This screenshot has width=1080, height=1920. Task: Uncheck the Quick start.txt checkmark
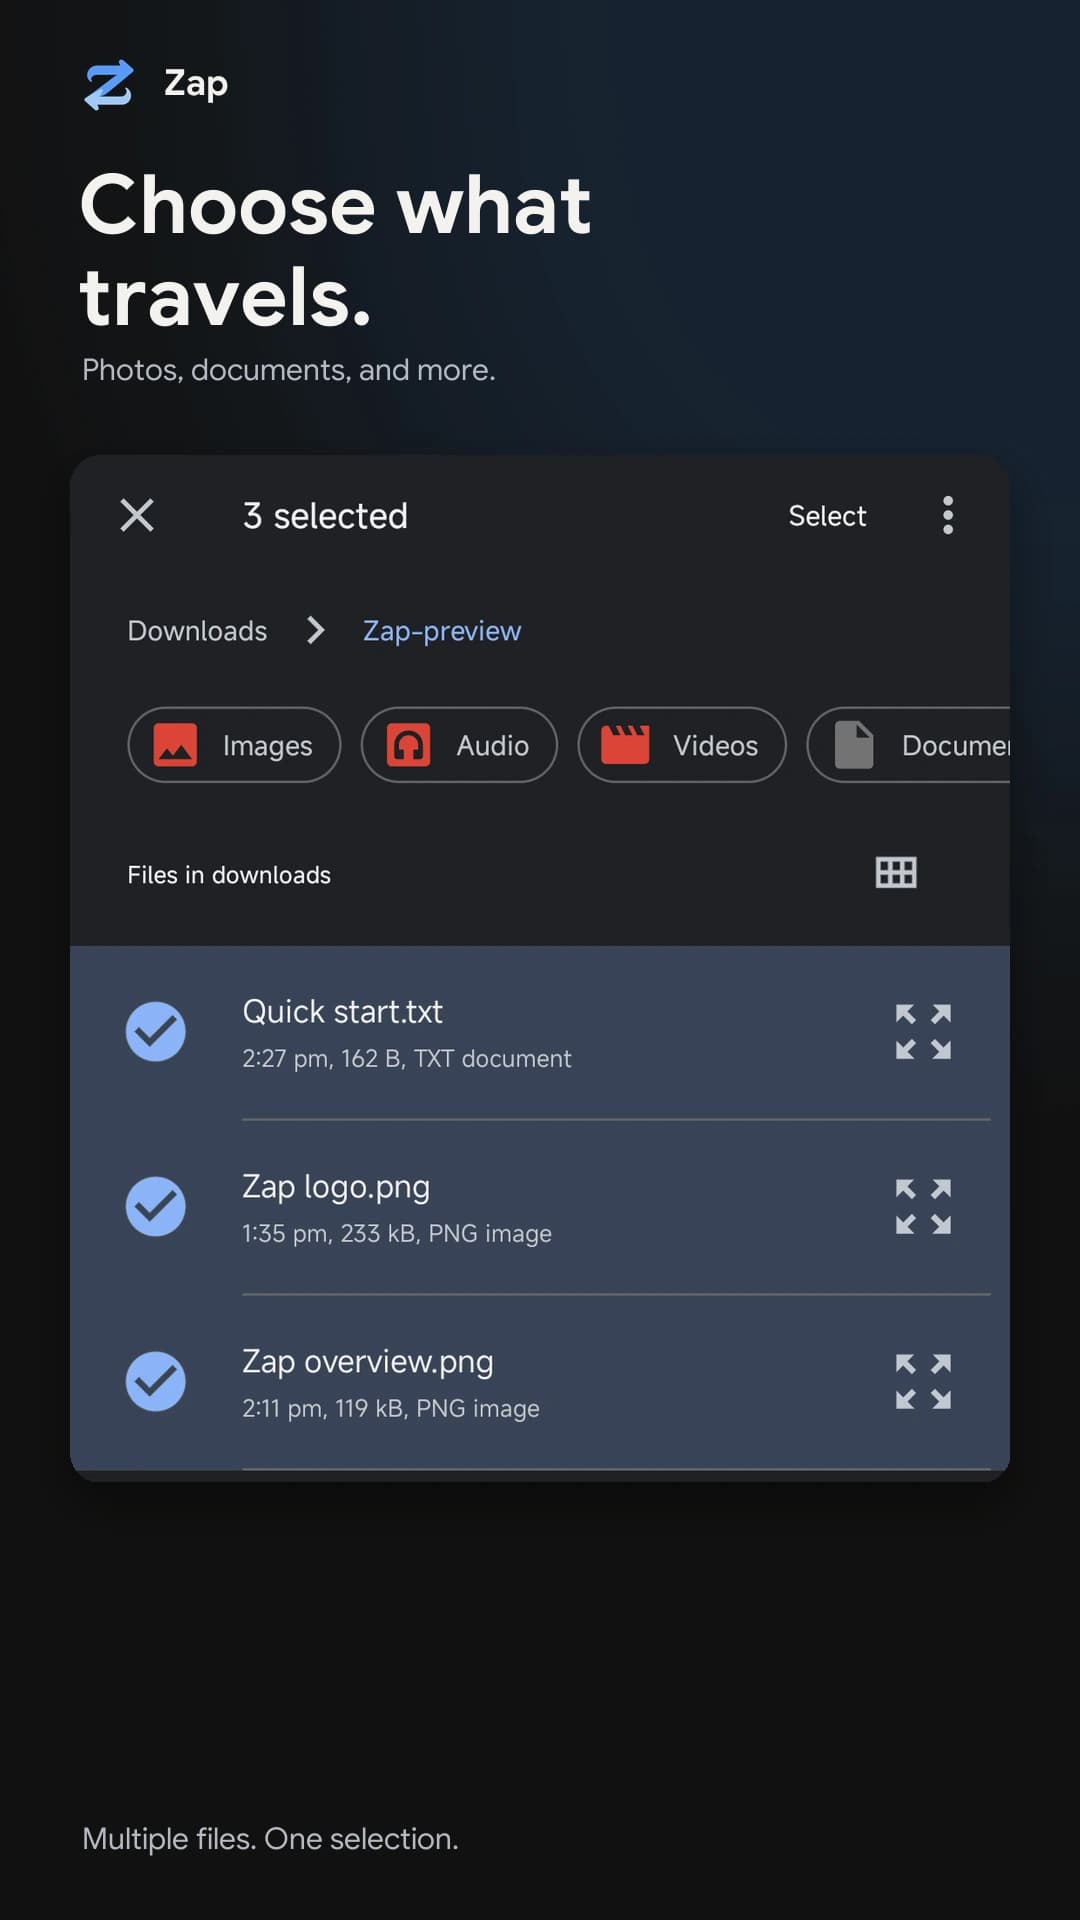tap(156, 1031)
